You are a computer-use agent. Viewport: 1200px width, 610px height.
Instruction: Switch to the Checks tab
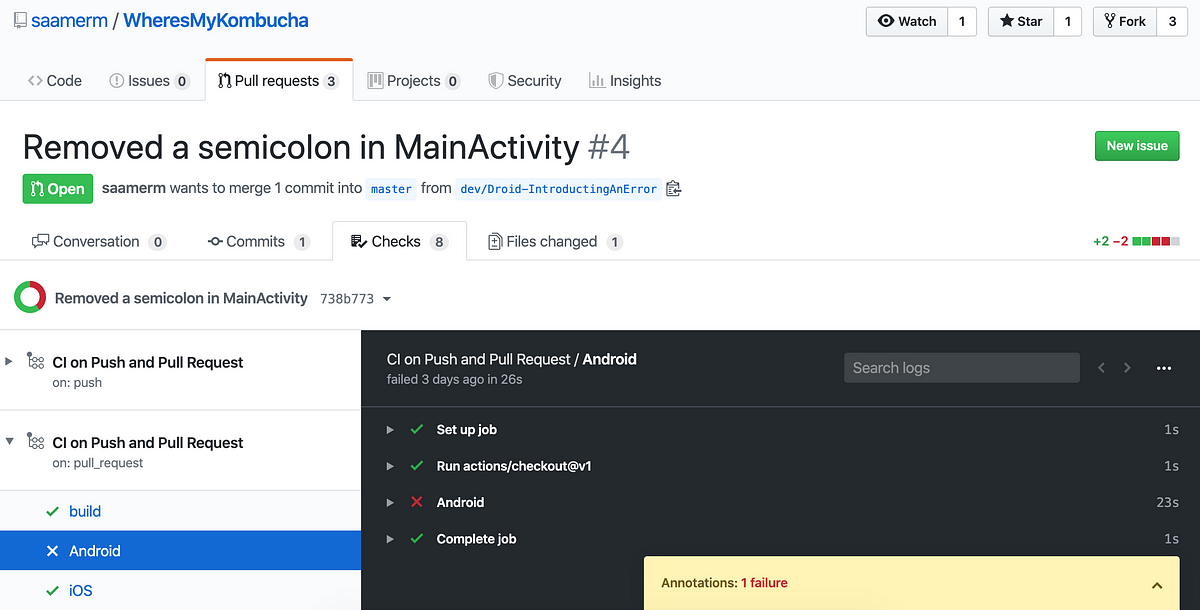coord(399,241)
